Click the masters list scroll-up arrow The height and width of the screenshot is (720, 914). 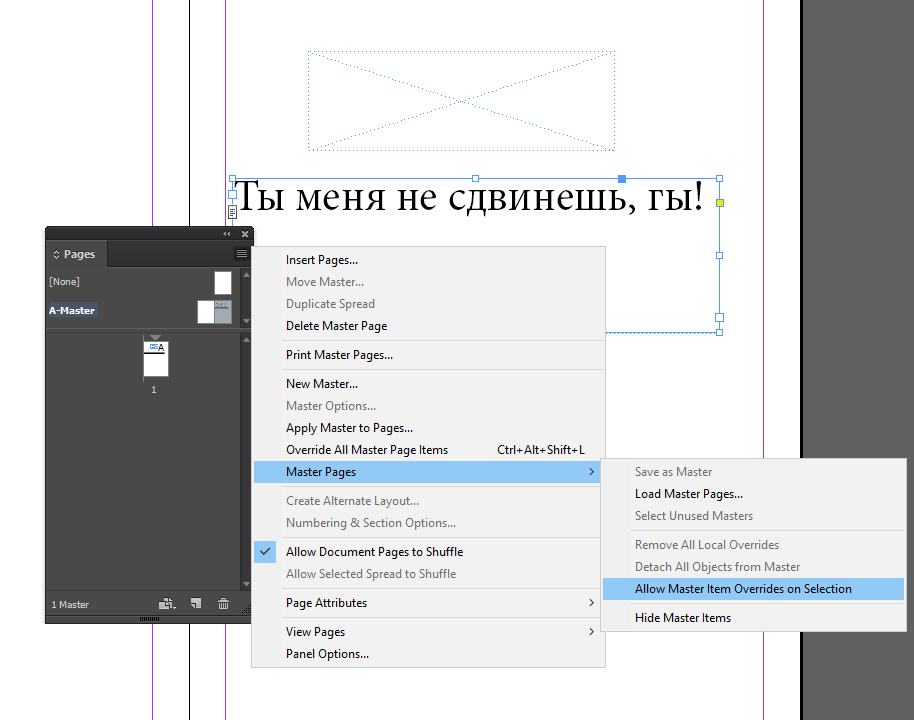[x=246, y=275]
